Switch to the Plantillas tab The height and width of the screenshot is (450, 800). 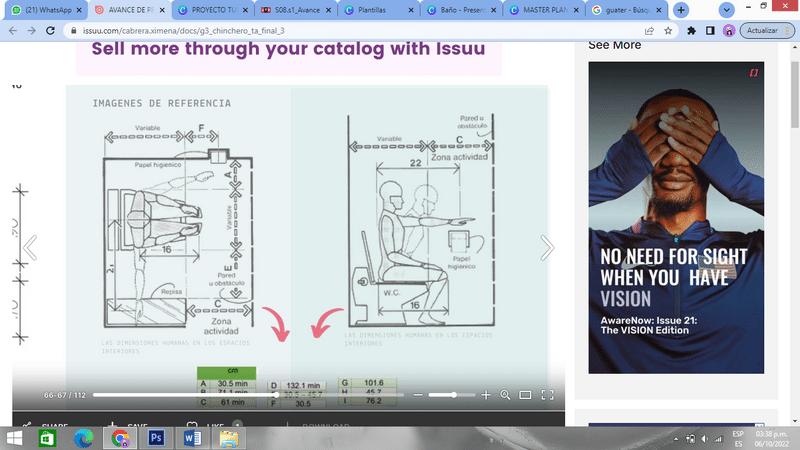(x=379, y=10)
